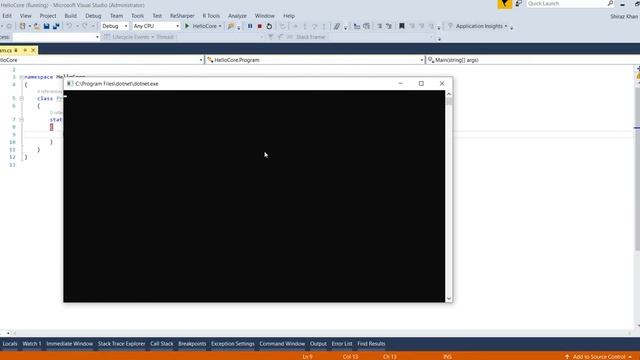Collapse the method block on line 7
This screenshot has width=640, height=360.
tap(21, 120)
